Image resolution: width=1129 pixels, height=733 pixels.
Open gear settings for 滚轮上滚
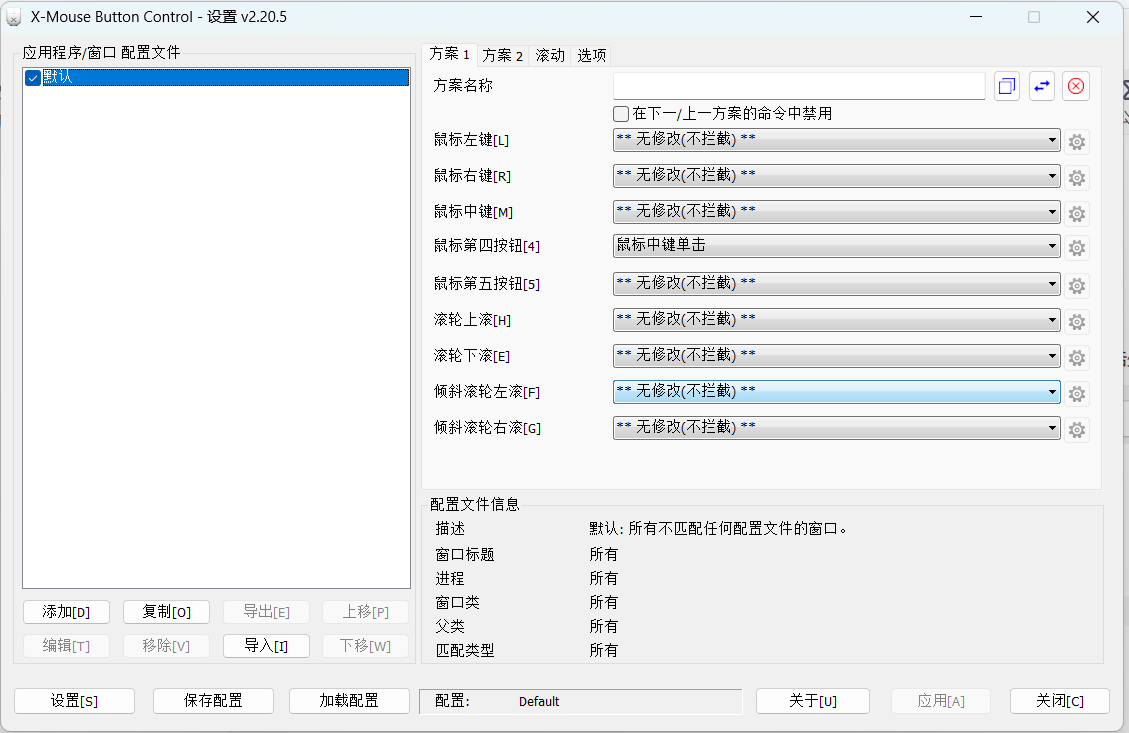1077,320
